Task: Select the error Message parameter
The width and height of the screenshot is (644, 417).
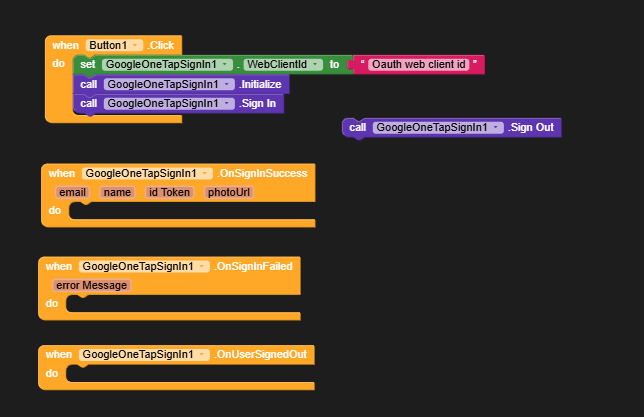Action: coord(92,285)
